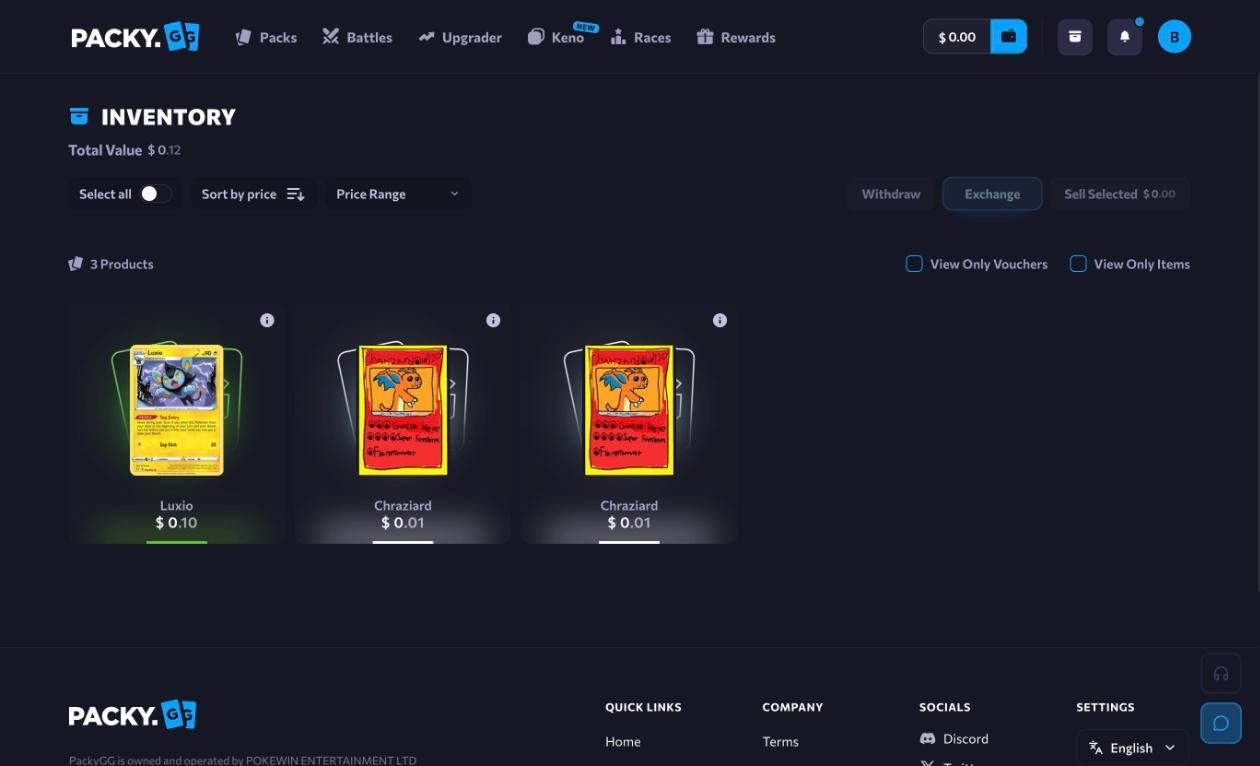Show info for the Luxio card
The width and height of the screenshot is (1260, 766).
267,320
